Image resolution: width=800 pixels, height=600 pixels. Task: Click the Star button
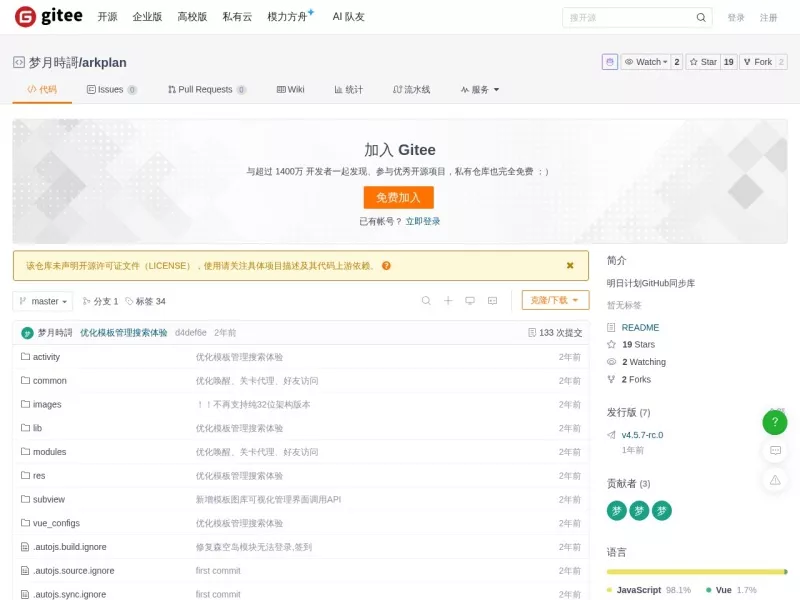click(703, 62)
